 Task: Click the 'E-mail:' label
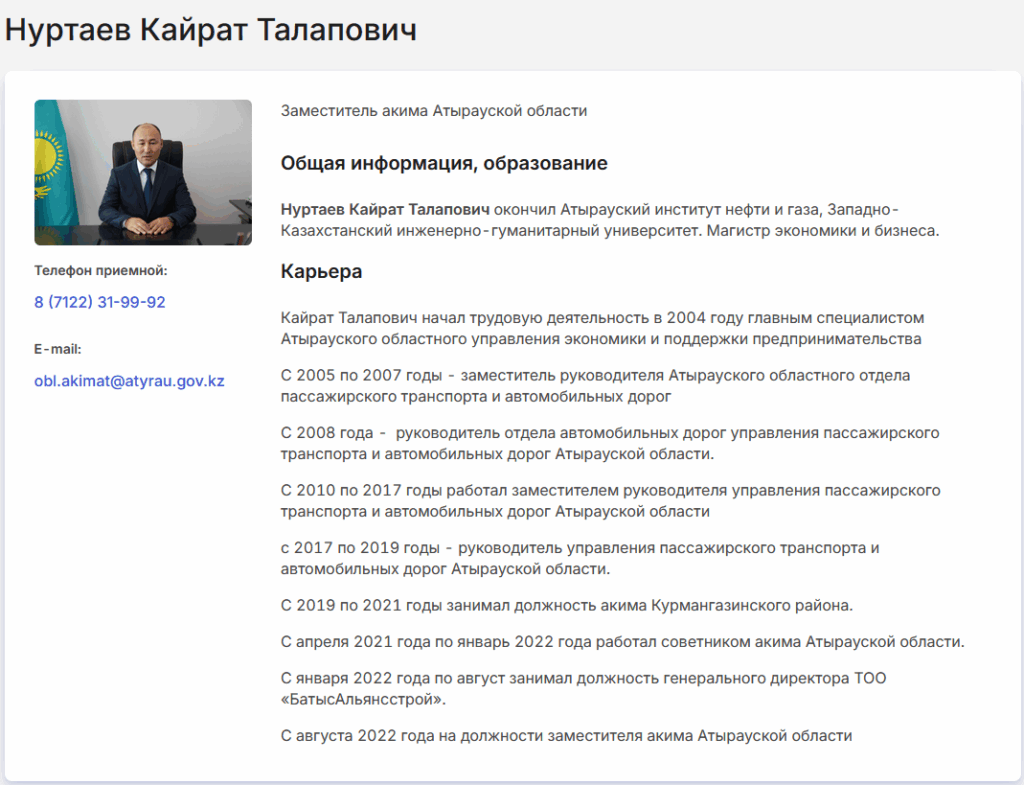coord(58,349)
